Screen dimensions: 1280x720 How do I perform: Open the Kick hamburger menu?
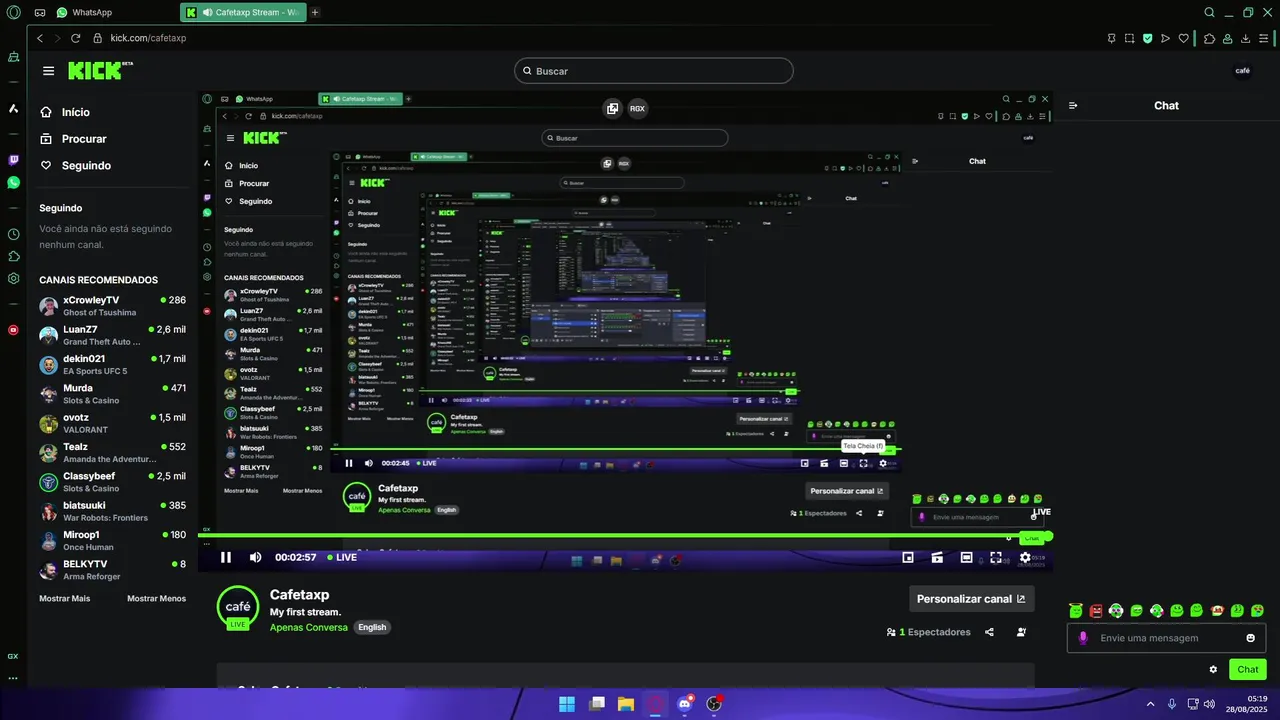point(48,71)
